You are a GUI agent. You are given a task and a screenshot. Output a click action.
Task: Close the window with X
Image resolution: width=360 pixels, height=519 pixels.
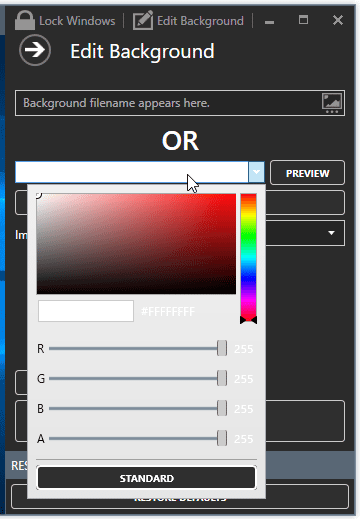[338, 20]
